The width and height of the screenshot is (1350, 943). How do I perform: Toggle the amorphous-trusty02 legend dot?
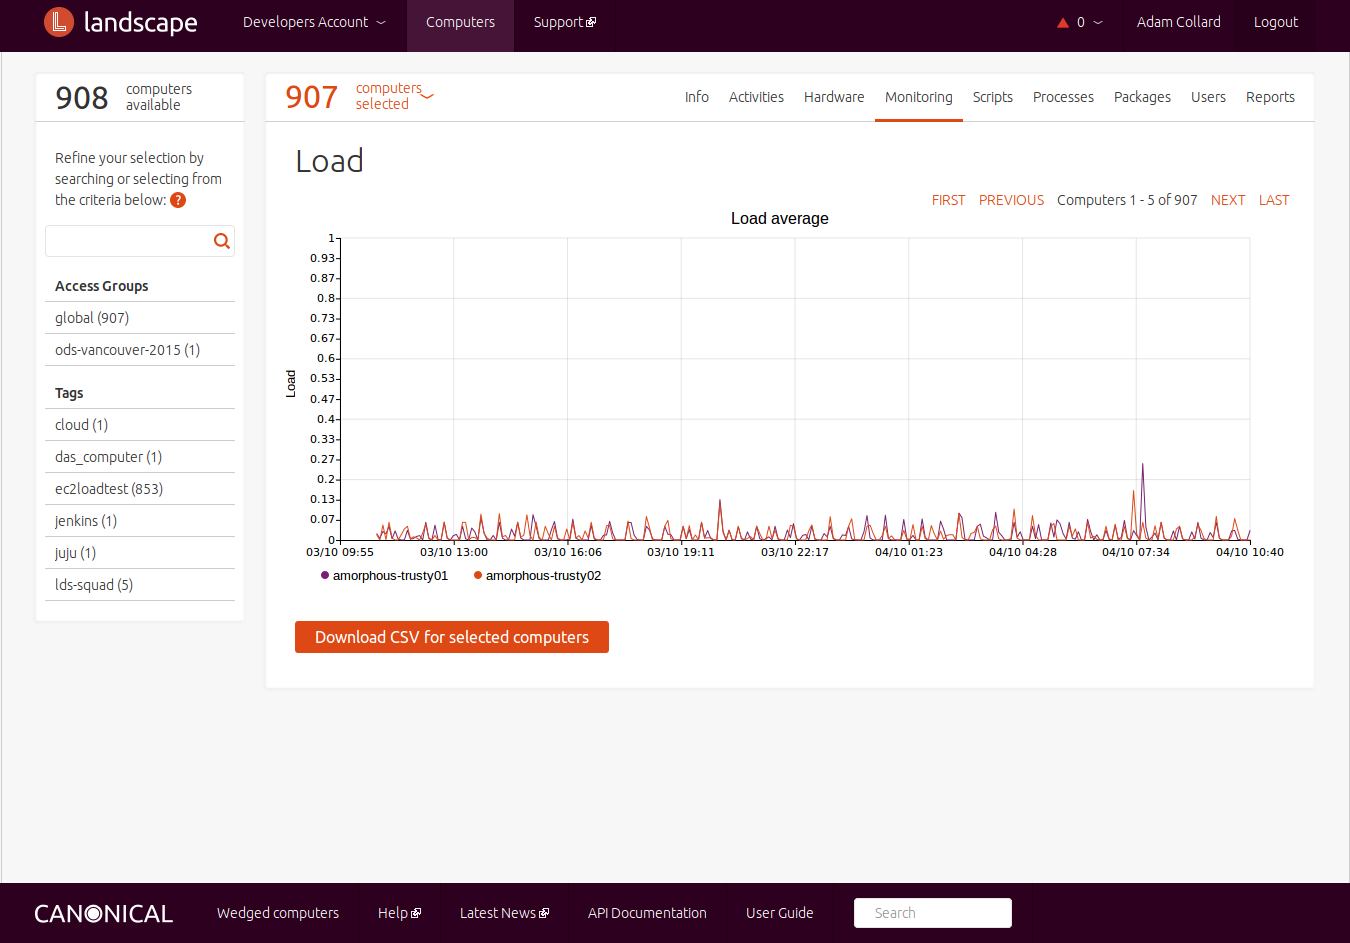pyautogui.click(x=478, y=575)
